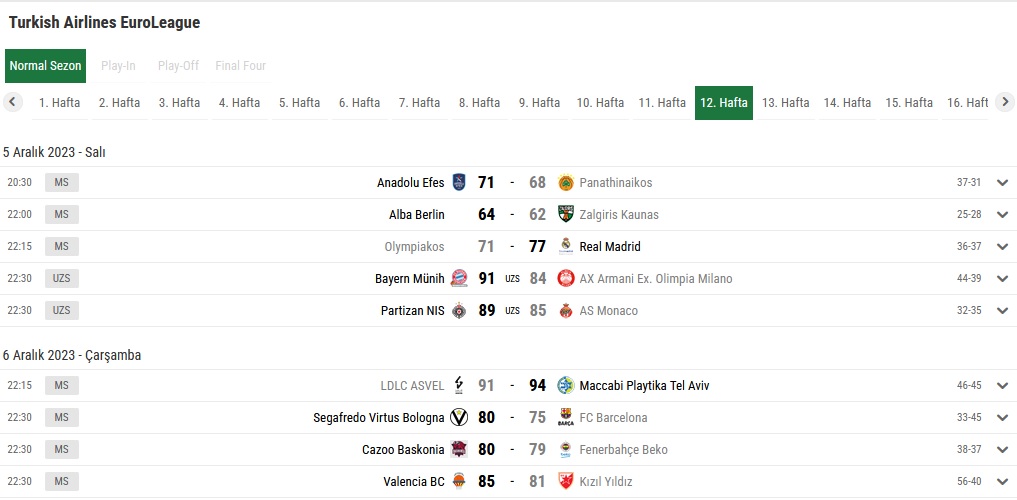
Task: Open the Real Madrid crest icon
Action: (x=566, y=246)
